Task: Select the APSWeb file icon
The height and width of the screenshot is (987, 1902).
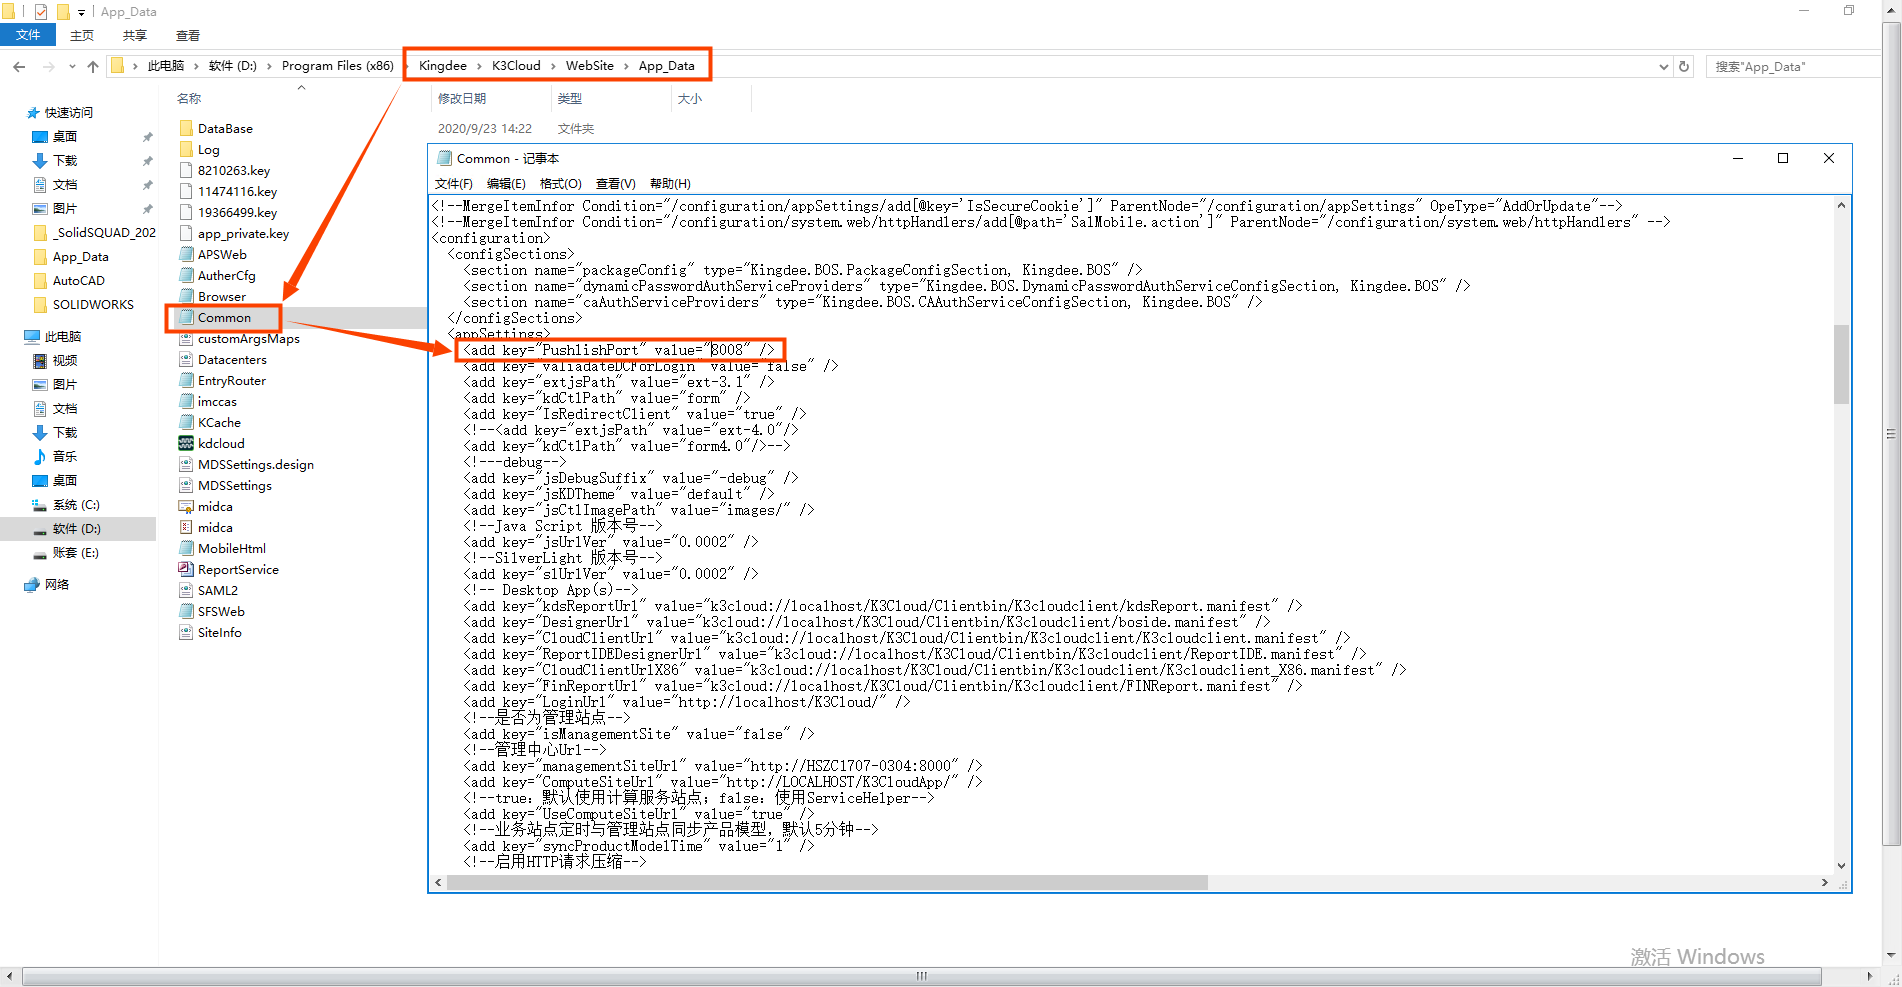Action: pyautogui.click(x=186, y=254)
